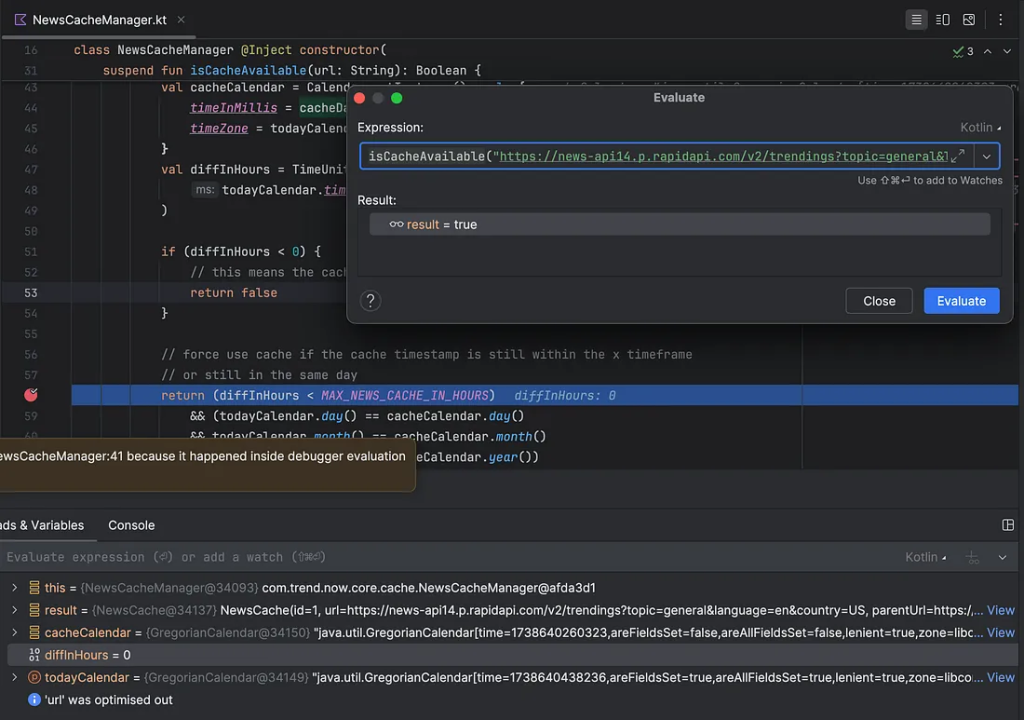Click the watch expression input field
The width and height of the screenshot is (1024, 720).
click(x=400, y=557)
